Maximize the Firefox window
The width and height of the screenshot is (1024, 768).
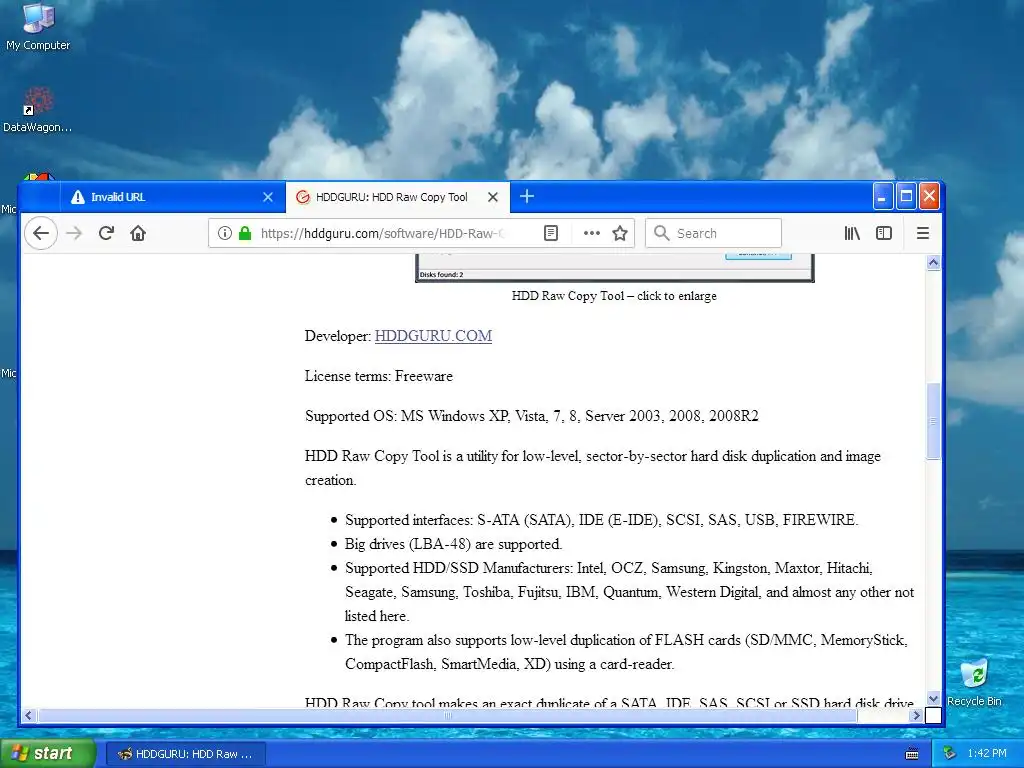pyautogui.click(x=906, y=196)
